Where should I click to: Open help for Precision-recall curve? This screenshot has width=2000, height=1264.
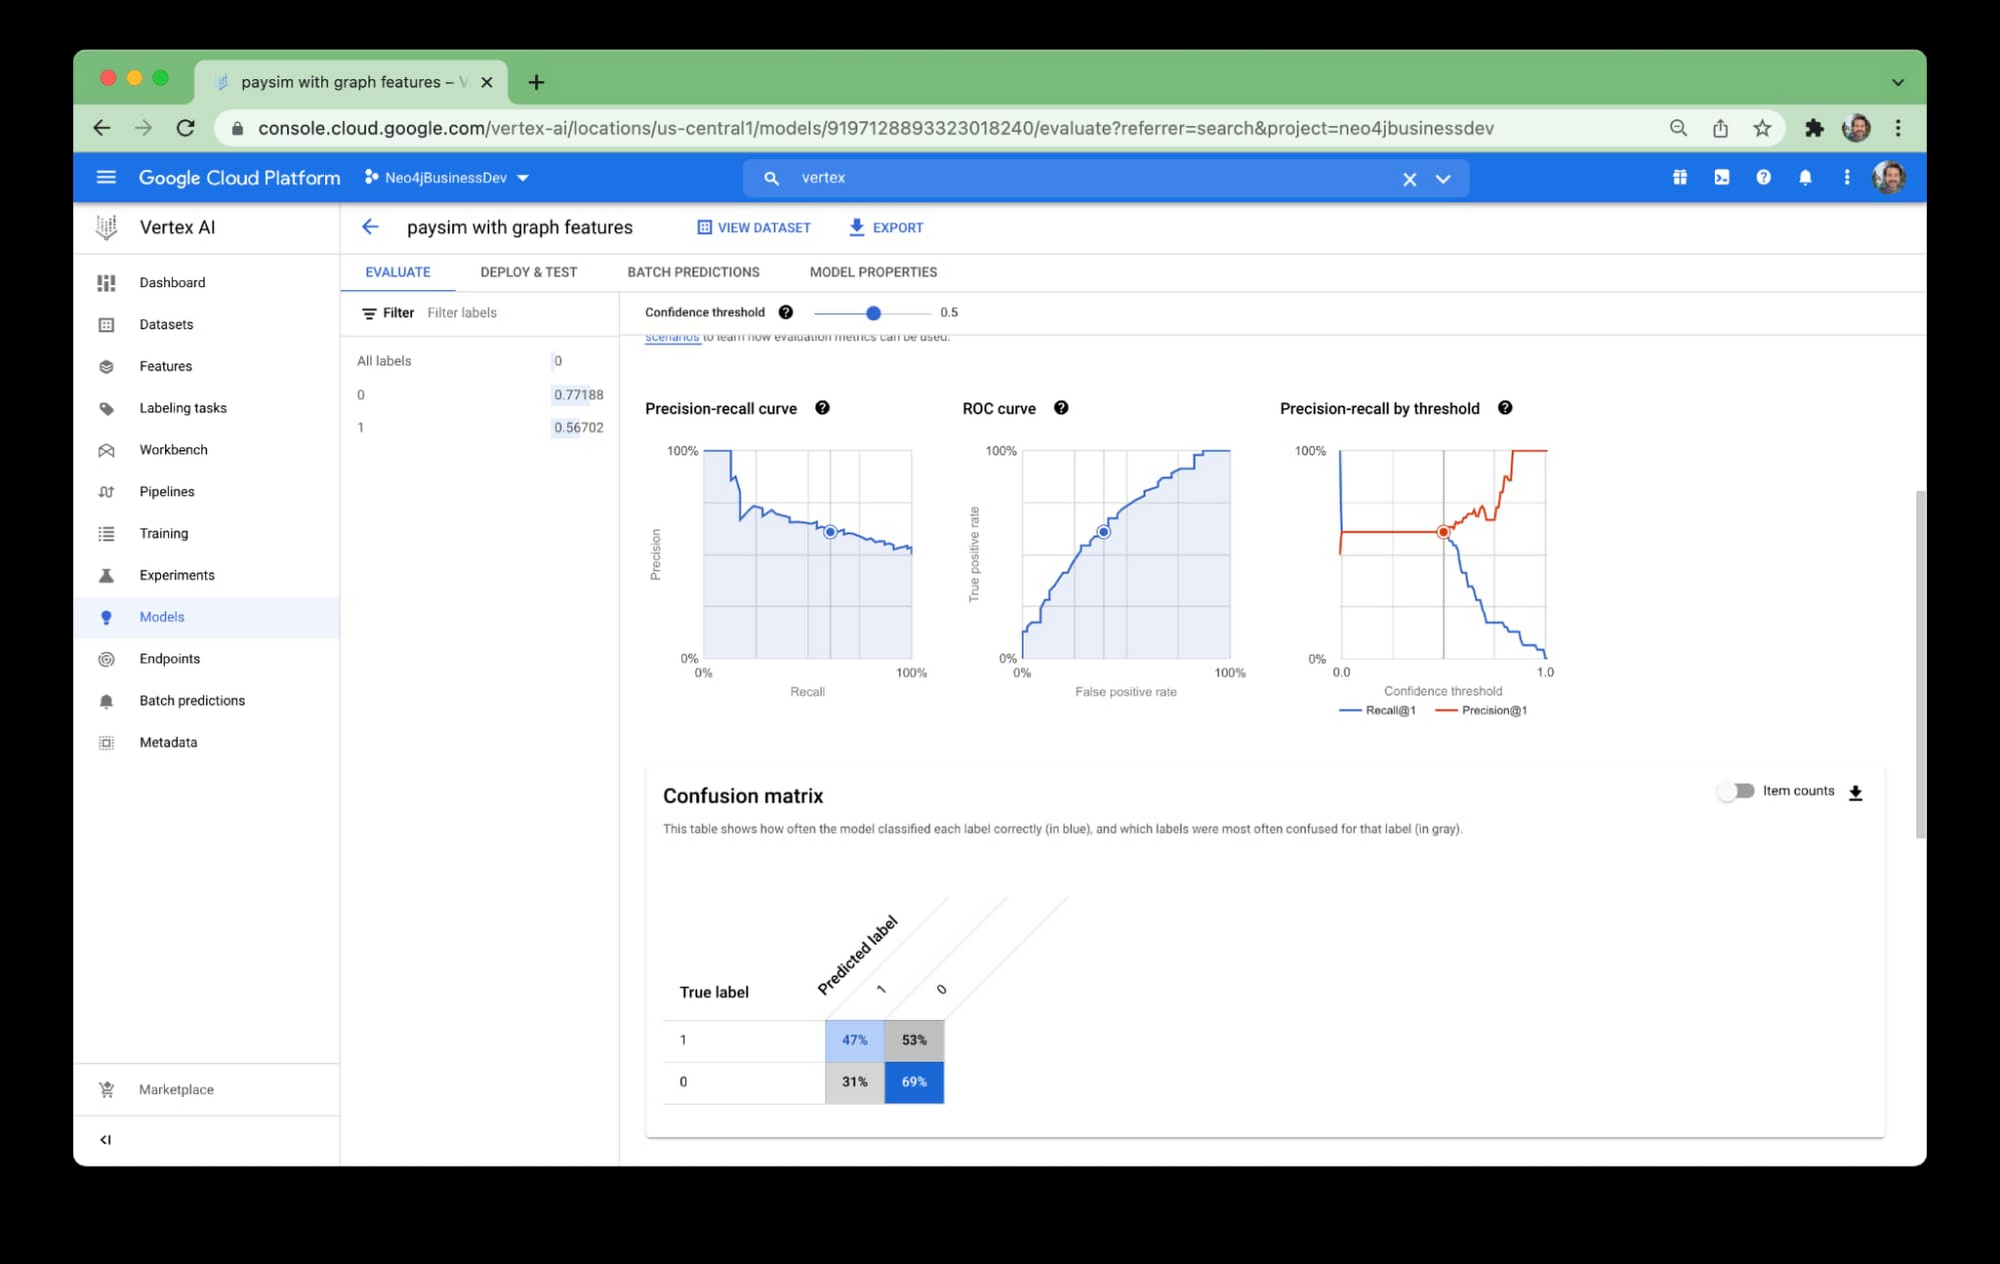tap(822, 408)
